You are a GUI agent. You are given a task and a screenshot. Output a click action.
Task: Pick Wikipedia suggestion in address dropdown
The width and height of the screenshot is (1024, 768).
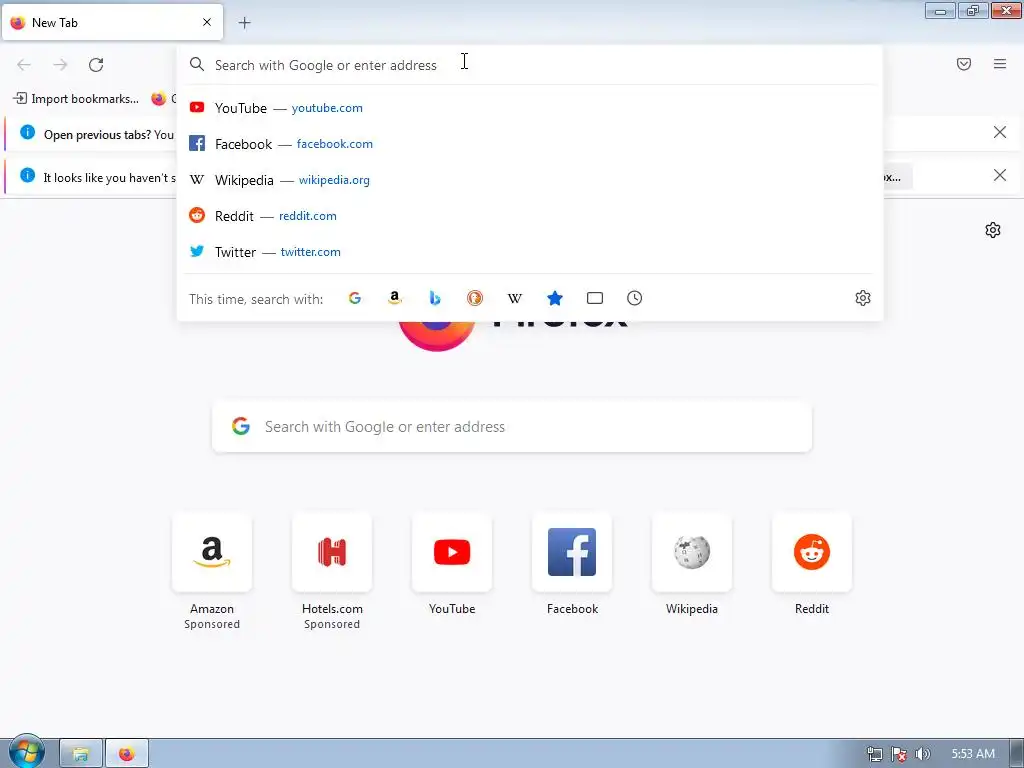[x=530, y=180]
